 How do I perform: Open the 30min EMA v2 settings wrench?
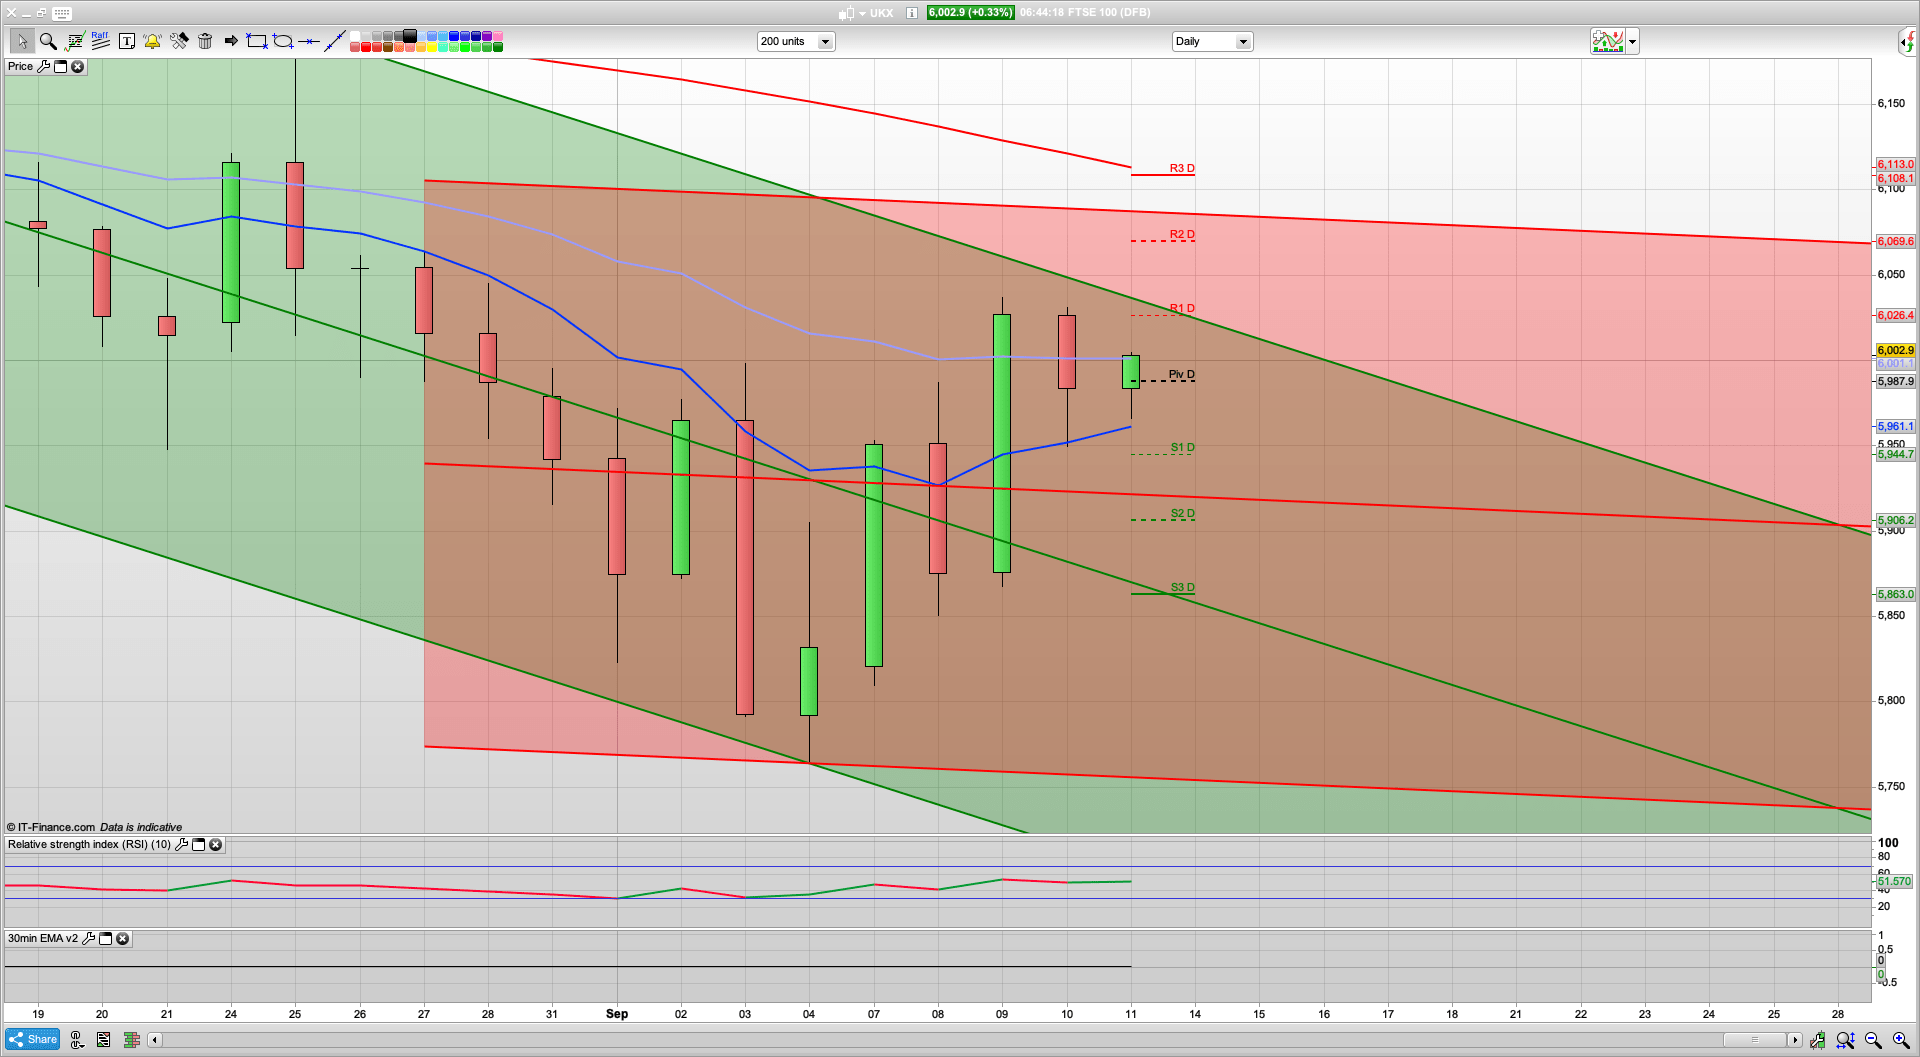89,939
